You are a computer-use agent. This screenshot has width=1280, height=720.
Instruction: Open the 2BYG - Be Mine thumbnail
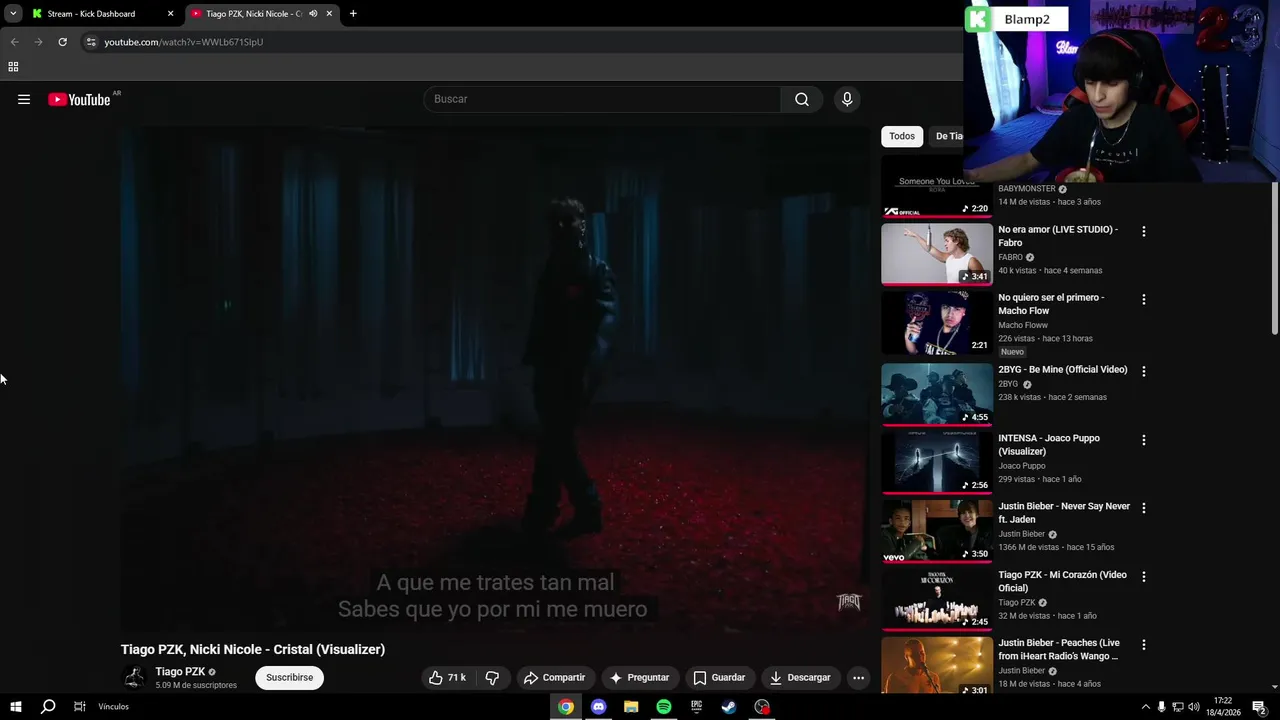(x=936, y=394)
